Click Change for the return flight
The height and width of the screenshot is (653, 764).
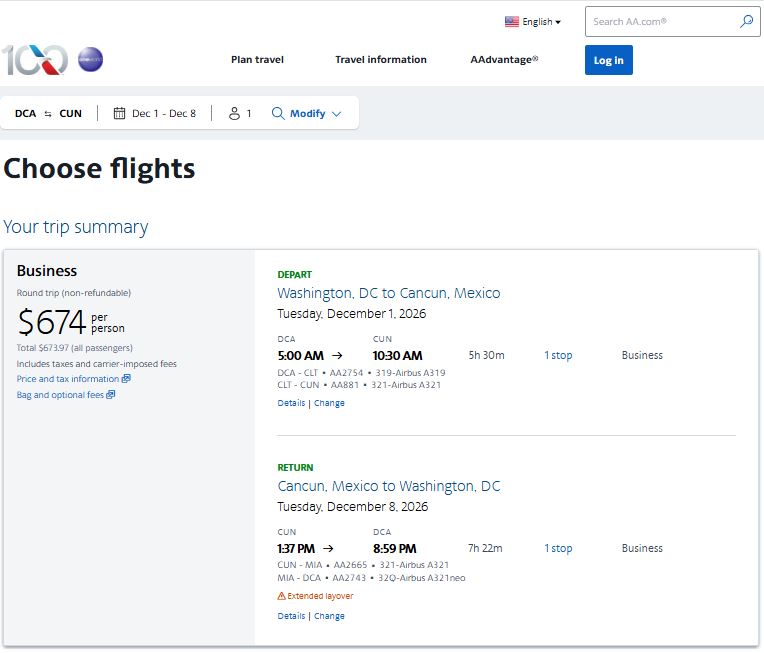click(x=329, y=616)
